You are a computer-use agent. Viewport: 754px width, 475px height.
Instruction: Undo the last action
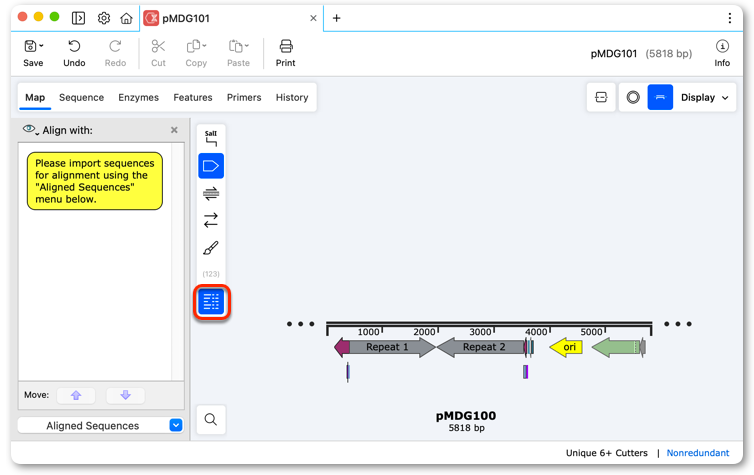click(74, 53)
